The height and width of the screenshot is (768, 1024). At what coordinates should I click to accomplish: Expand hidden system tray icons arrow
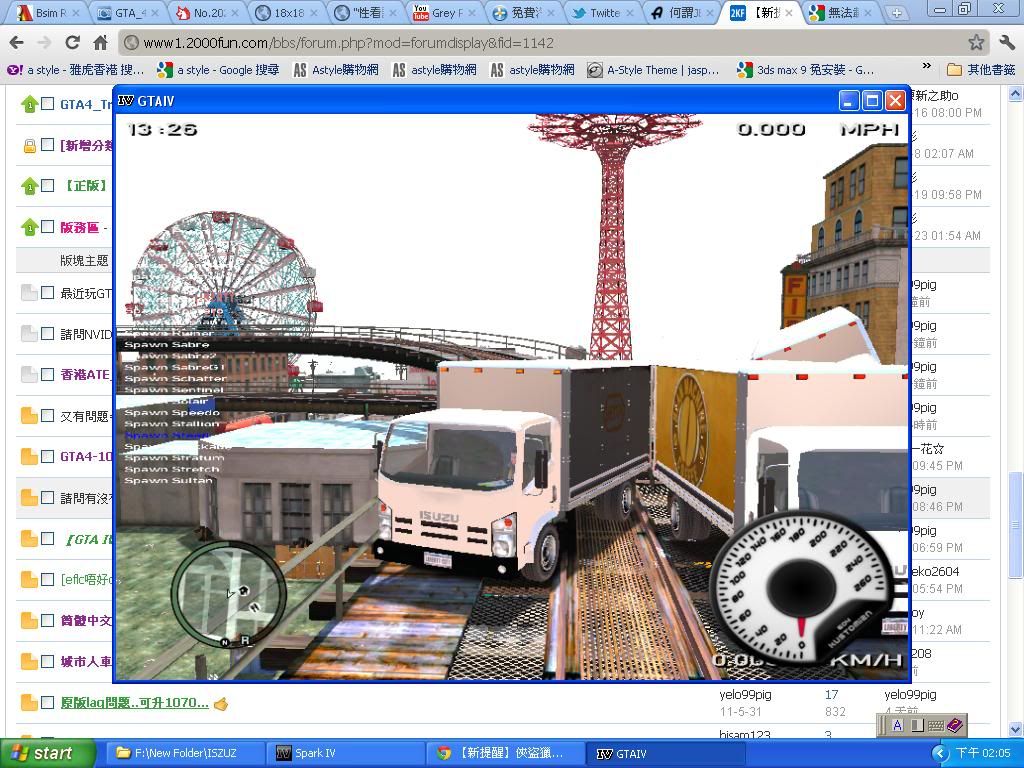tap(939, 753)
